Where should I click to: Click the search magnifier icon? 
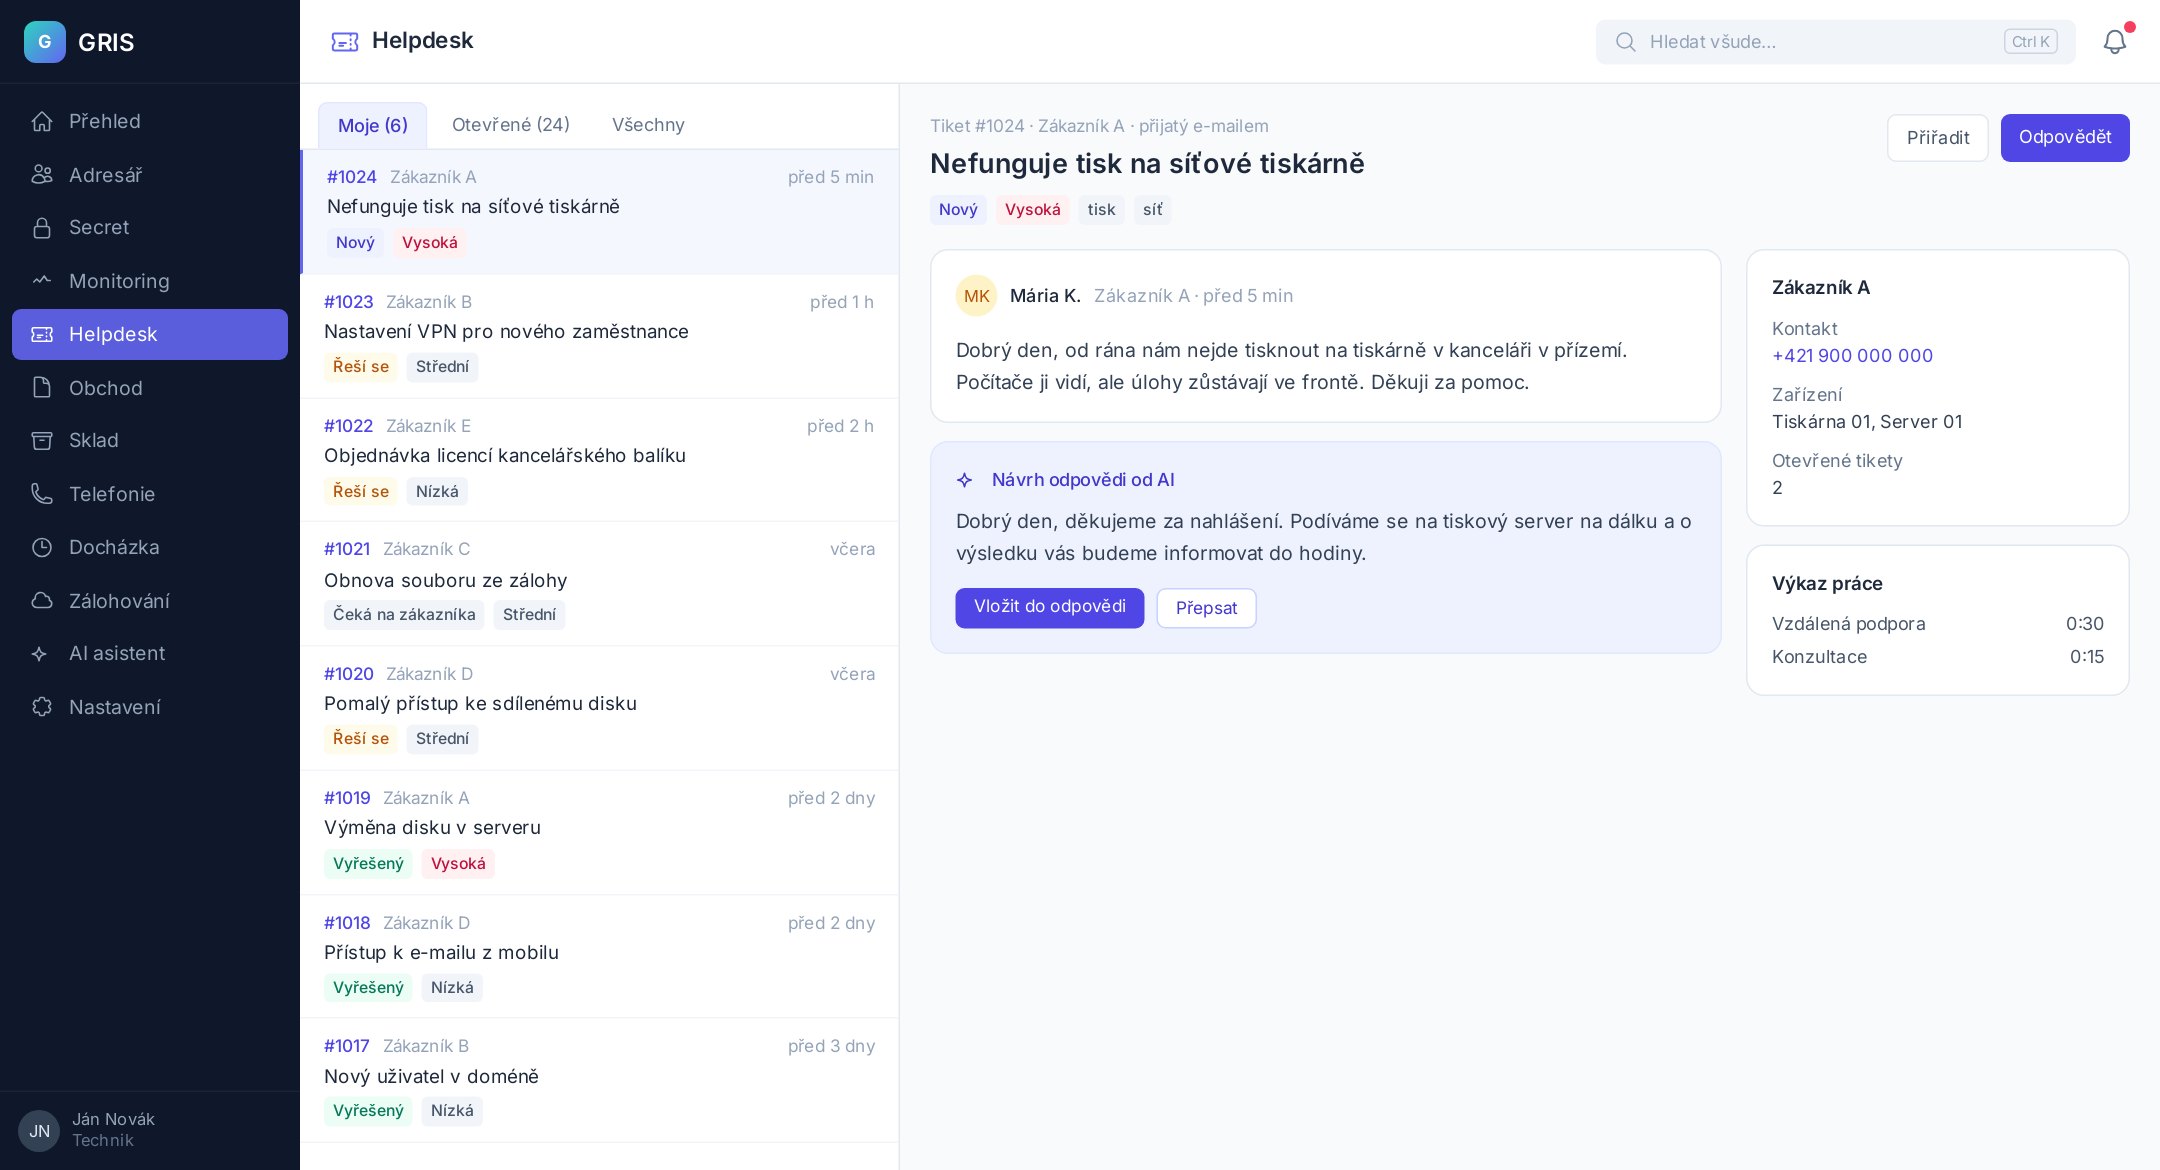[x=1626, y=42]
